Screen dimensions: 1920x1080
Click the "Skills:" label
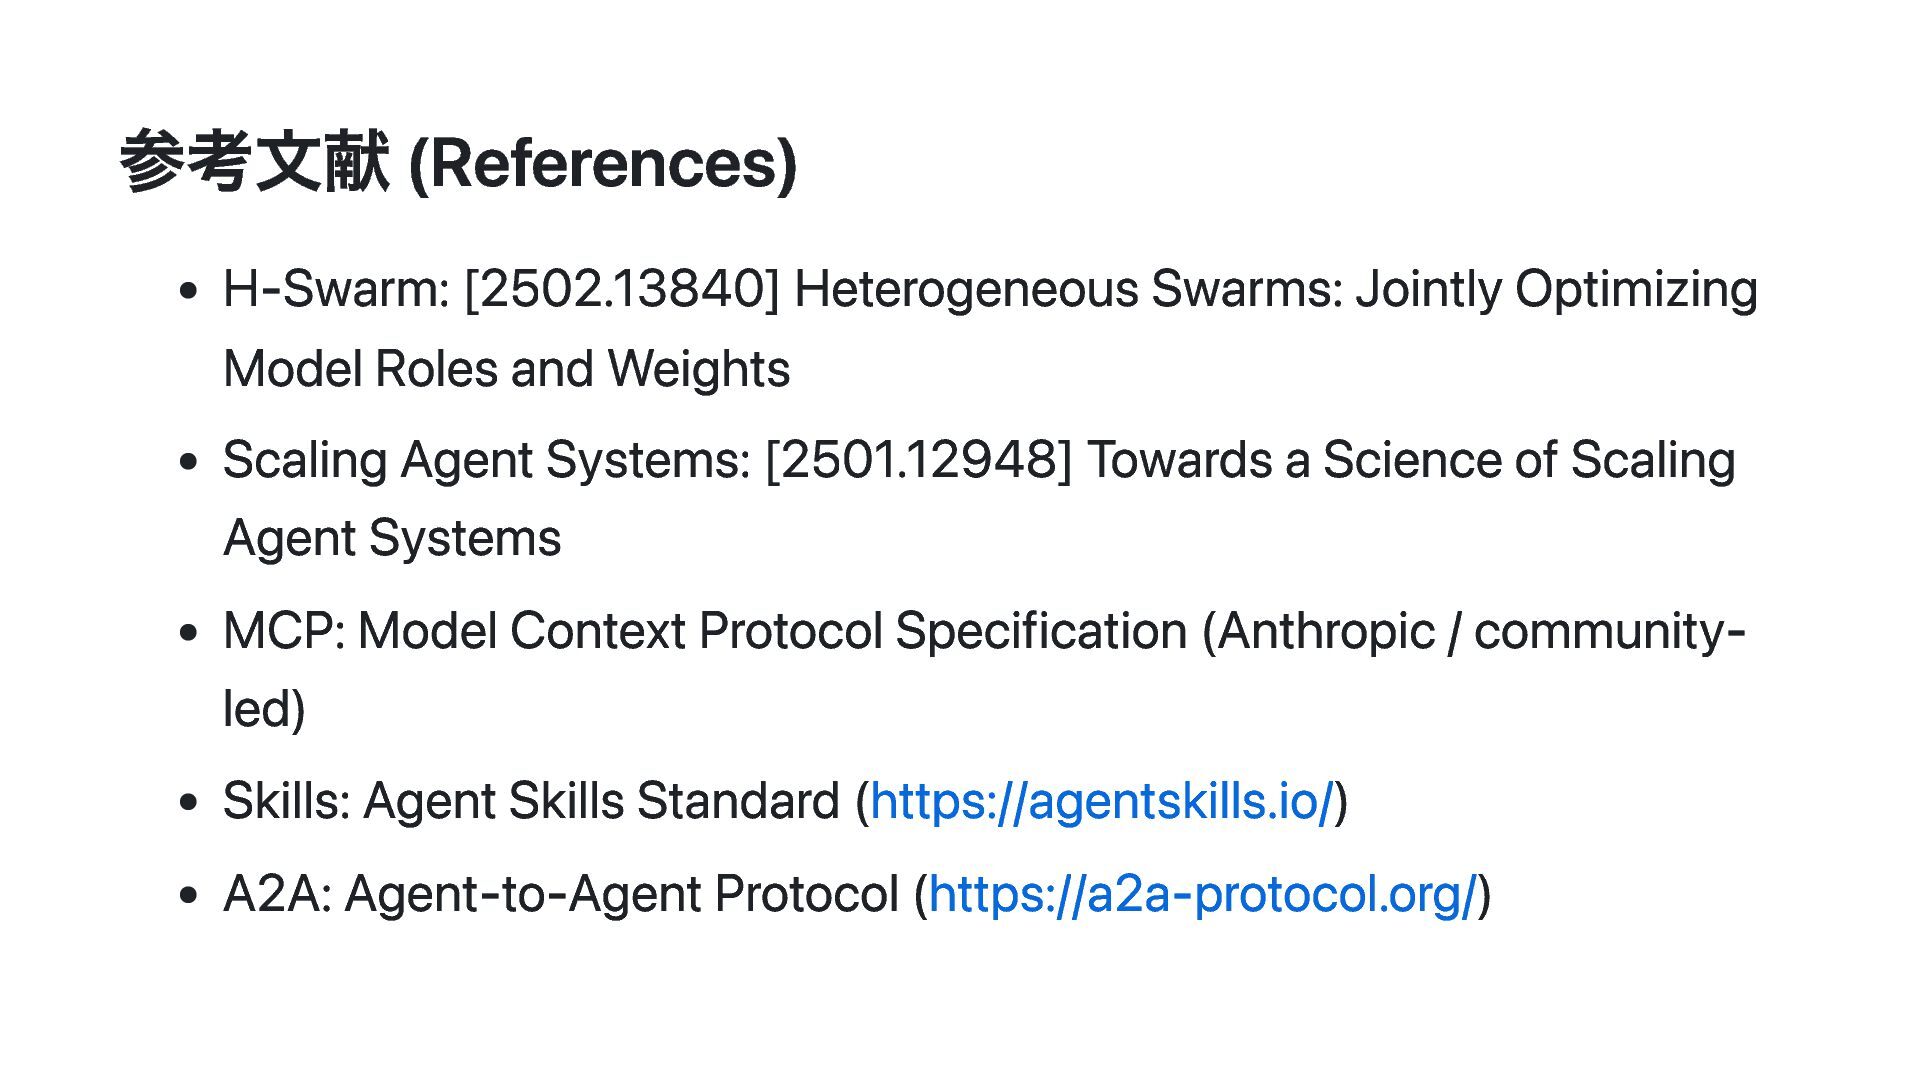click(286, 802)
